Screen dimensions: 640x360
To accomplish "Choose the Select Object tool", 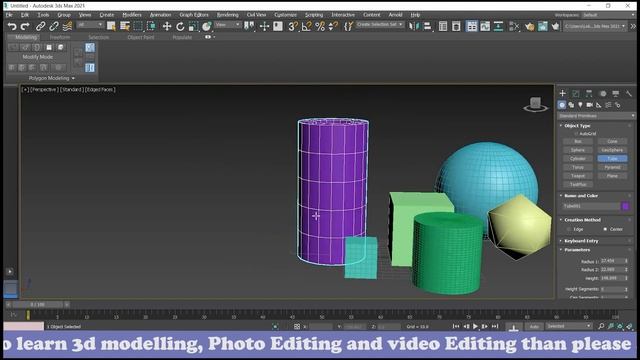I will [x=111, y=27].
